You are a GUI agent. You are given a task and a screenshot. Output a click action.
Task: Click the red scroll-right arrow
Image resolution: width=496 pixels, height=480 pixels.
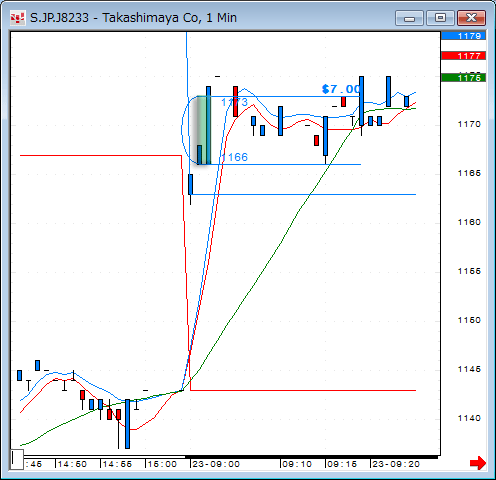tap(478, 463)
